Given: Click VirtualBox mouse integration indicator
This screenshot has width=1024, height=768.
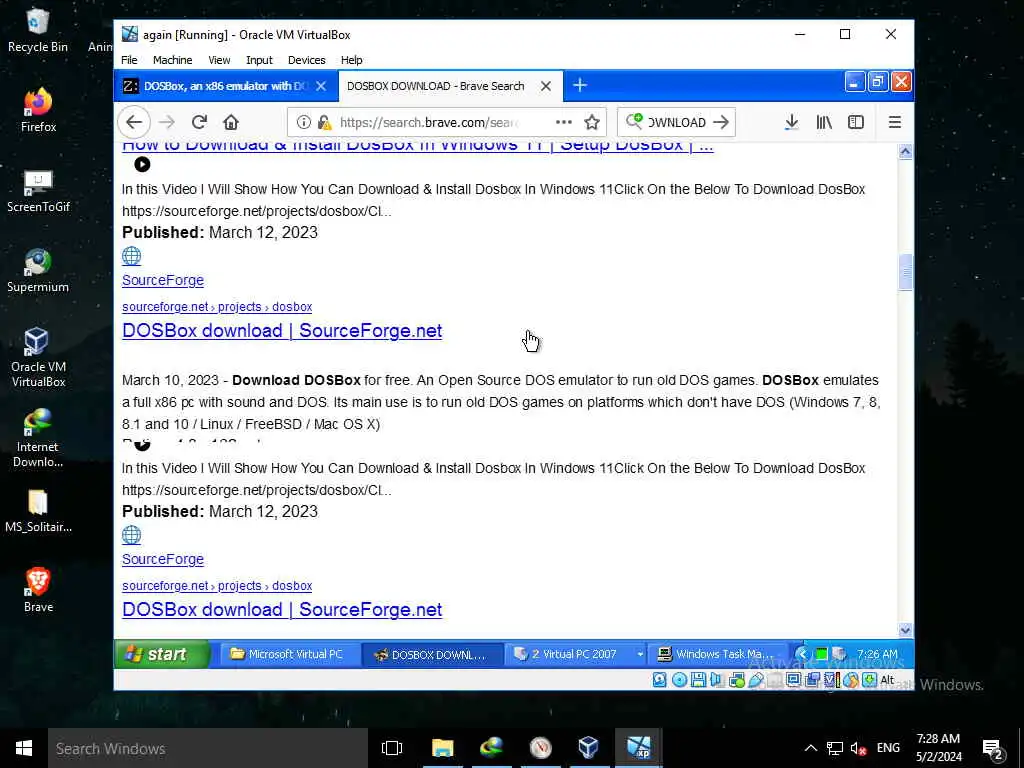Looking at the screenshot, I should point(851,680).
